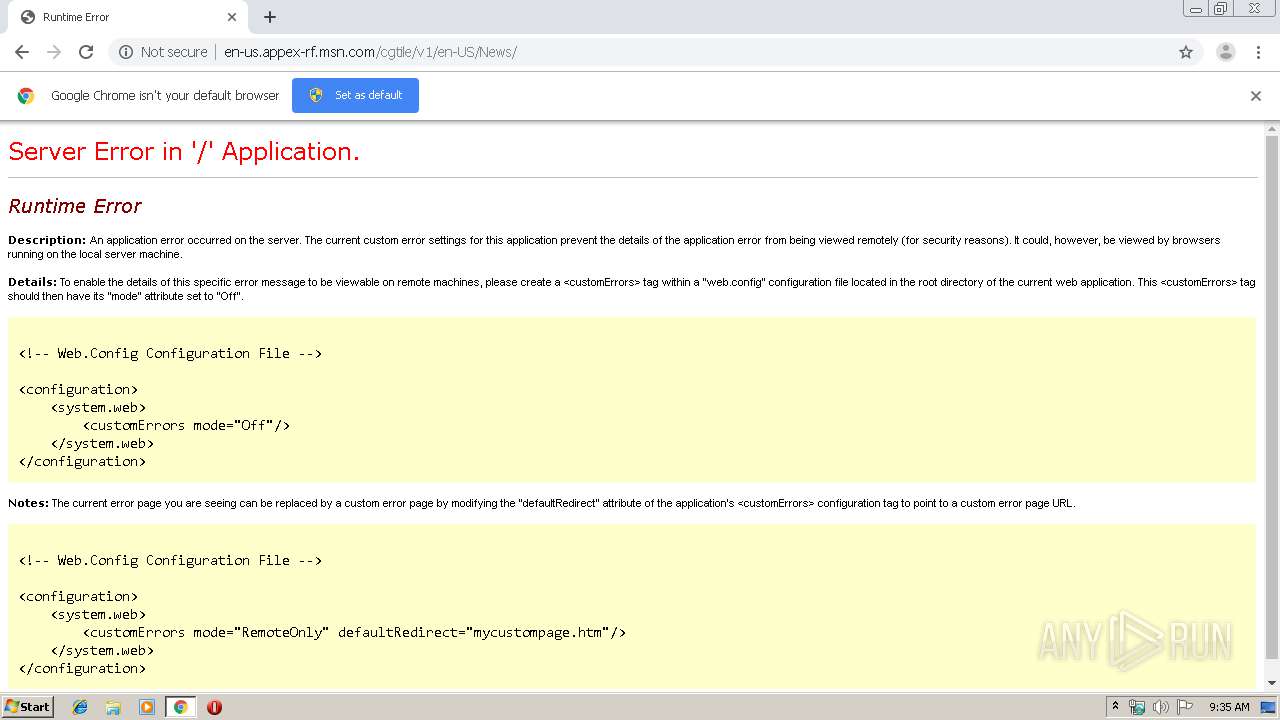Open network status tray icon
This screenshot has height=720, width=1280.
(x=1137, y=707)
